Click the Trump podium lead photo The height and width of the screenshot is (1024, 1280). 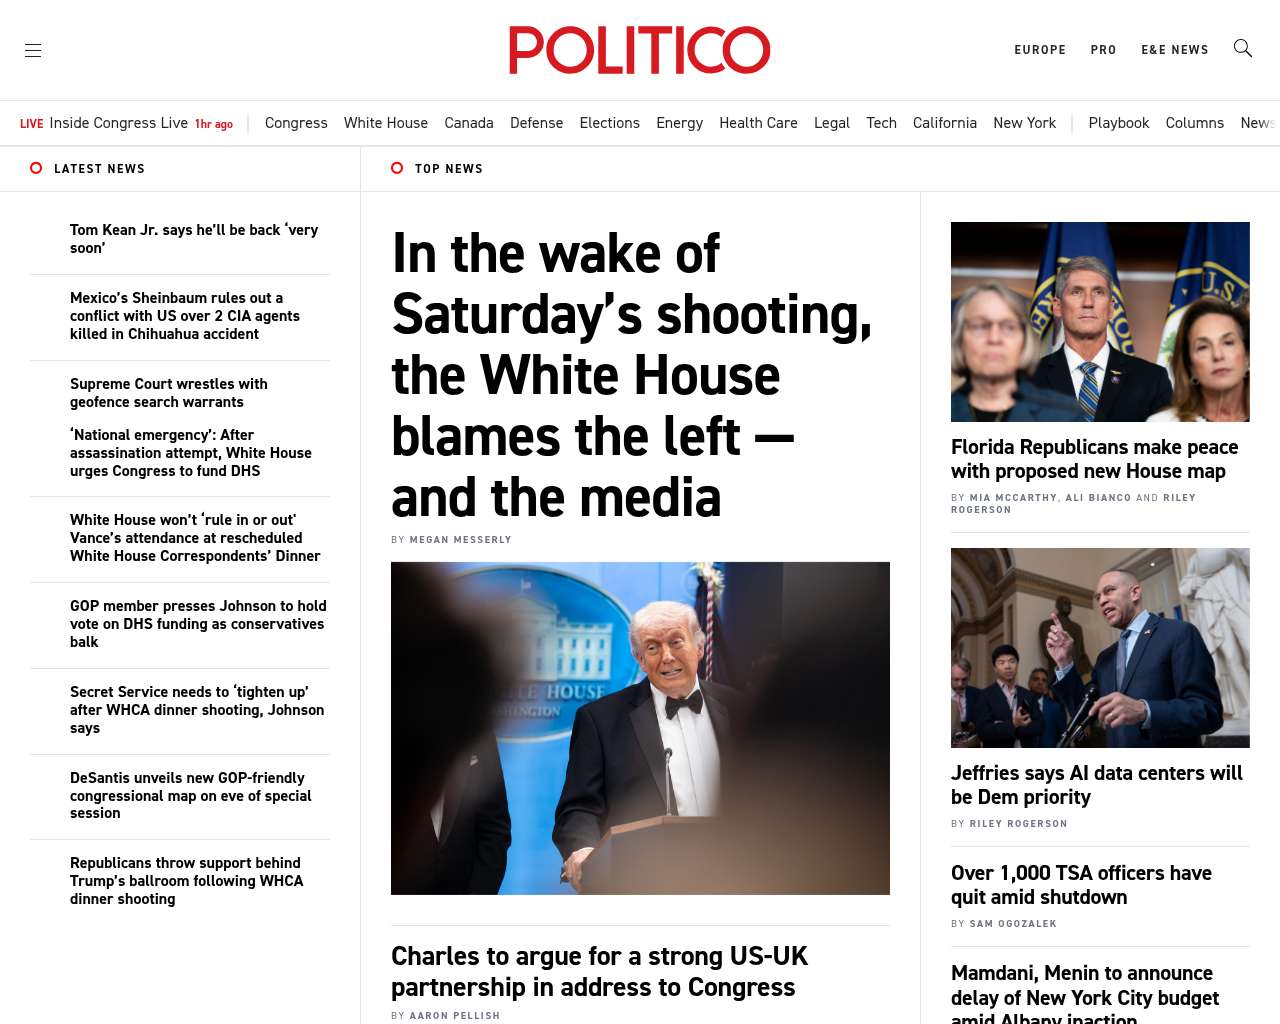pos(640,728)
